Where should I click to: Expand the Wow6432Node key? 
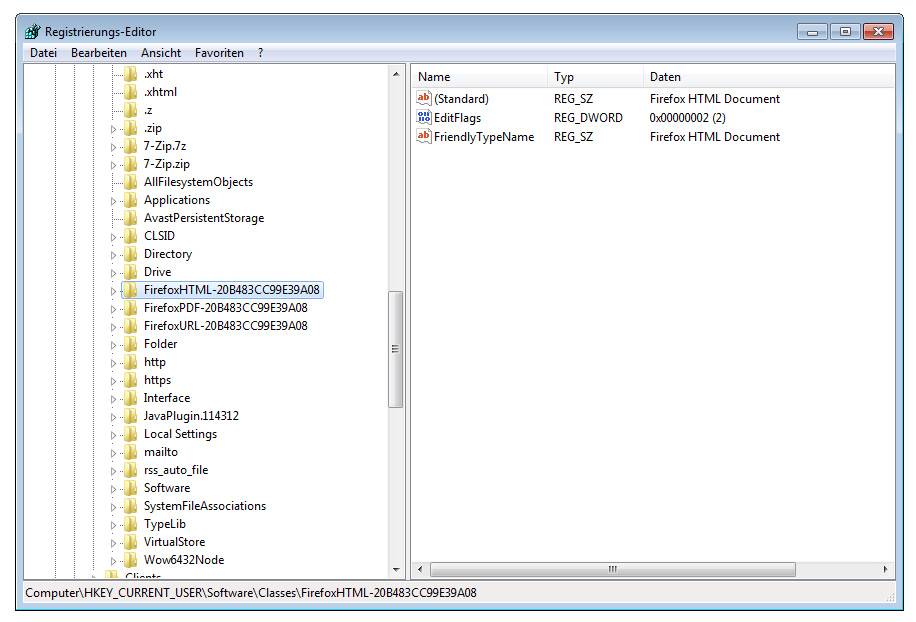(x=113, y=561)
